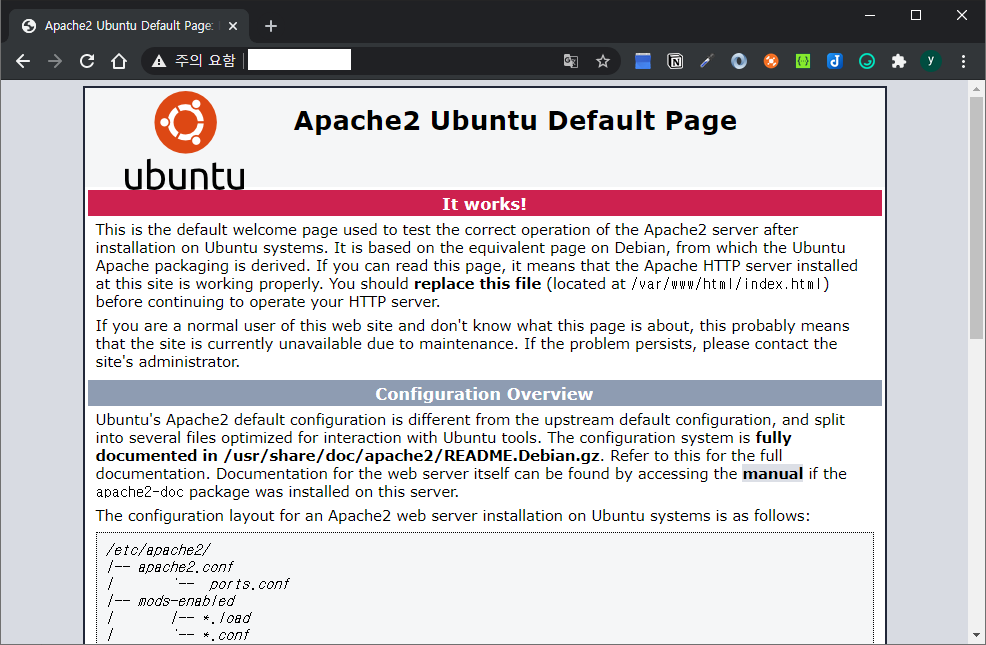Open the blue ring extension icon

point(739,61)
